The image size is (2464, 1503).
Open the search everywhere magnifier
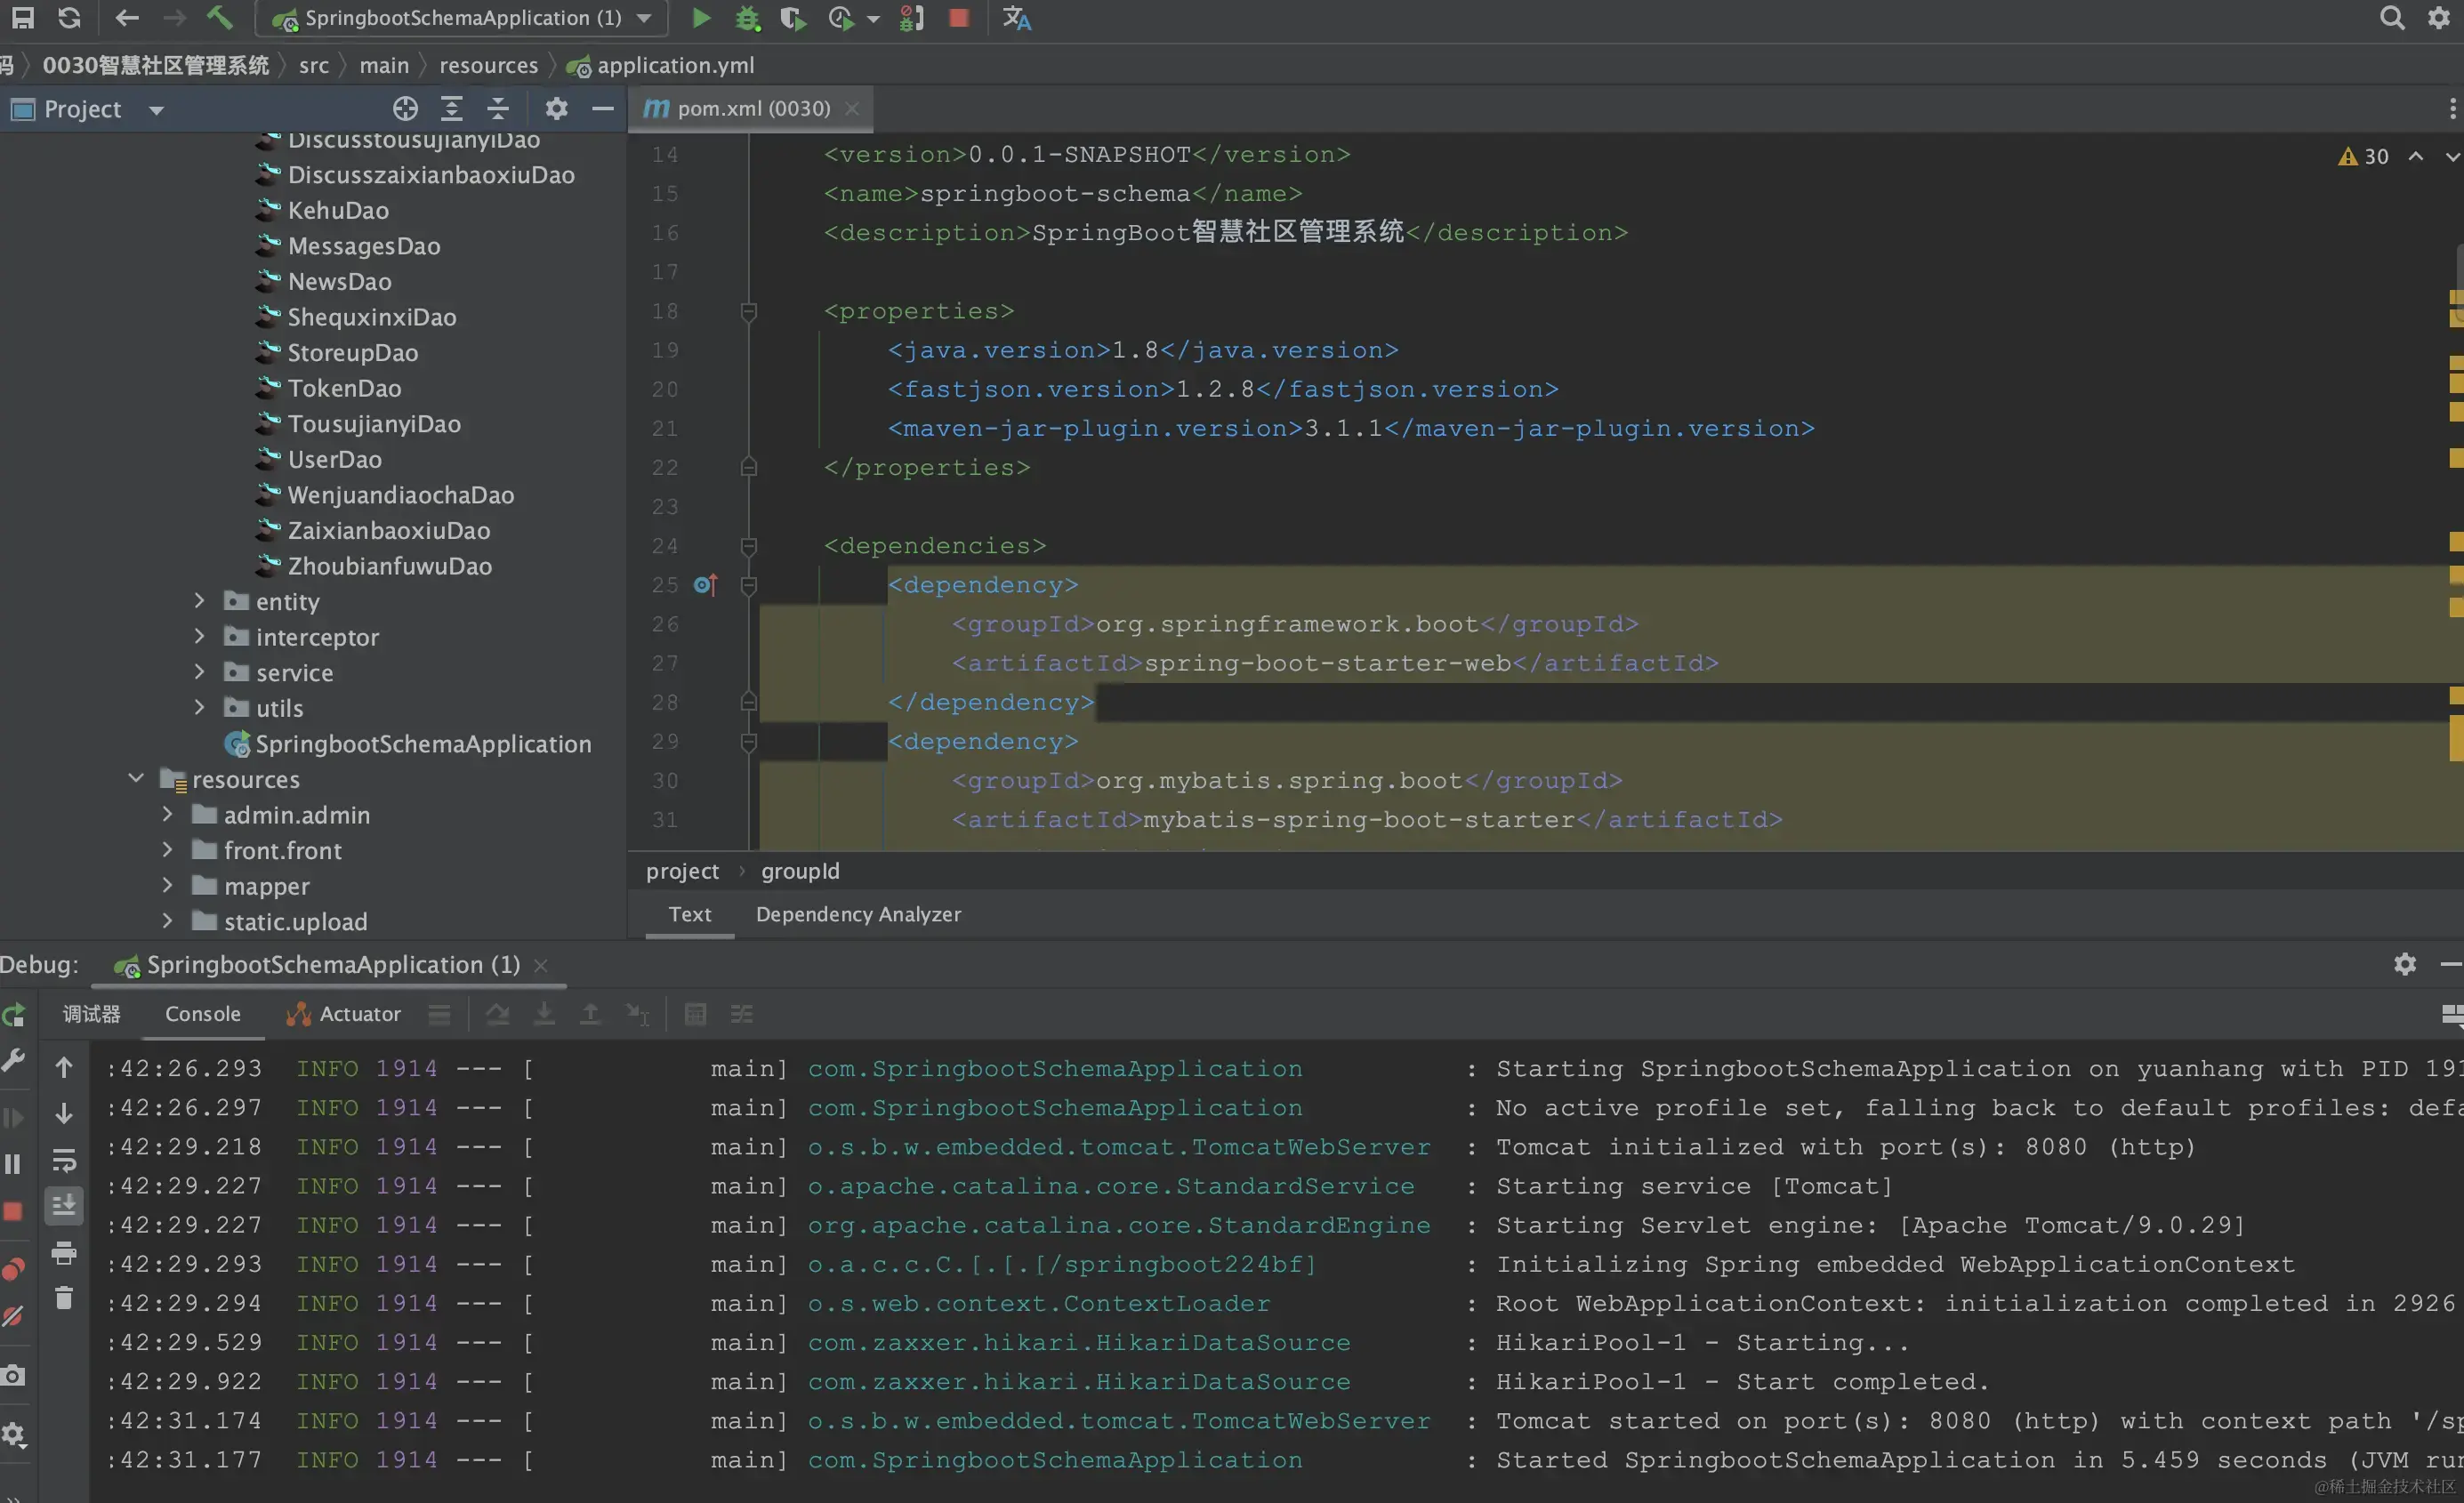[x=2392, y=18]
